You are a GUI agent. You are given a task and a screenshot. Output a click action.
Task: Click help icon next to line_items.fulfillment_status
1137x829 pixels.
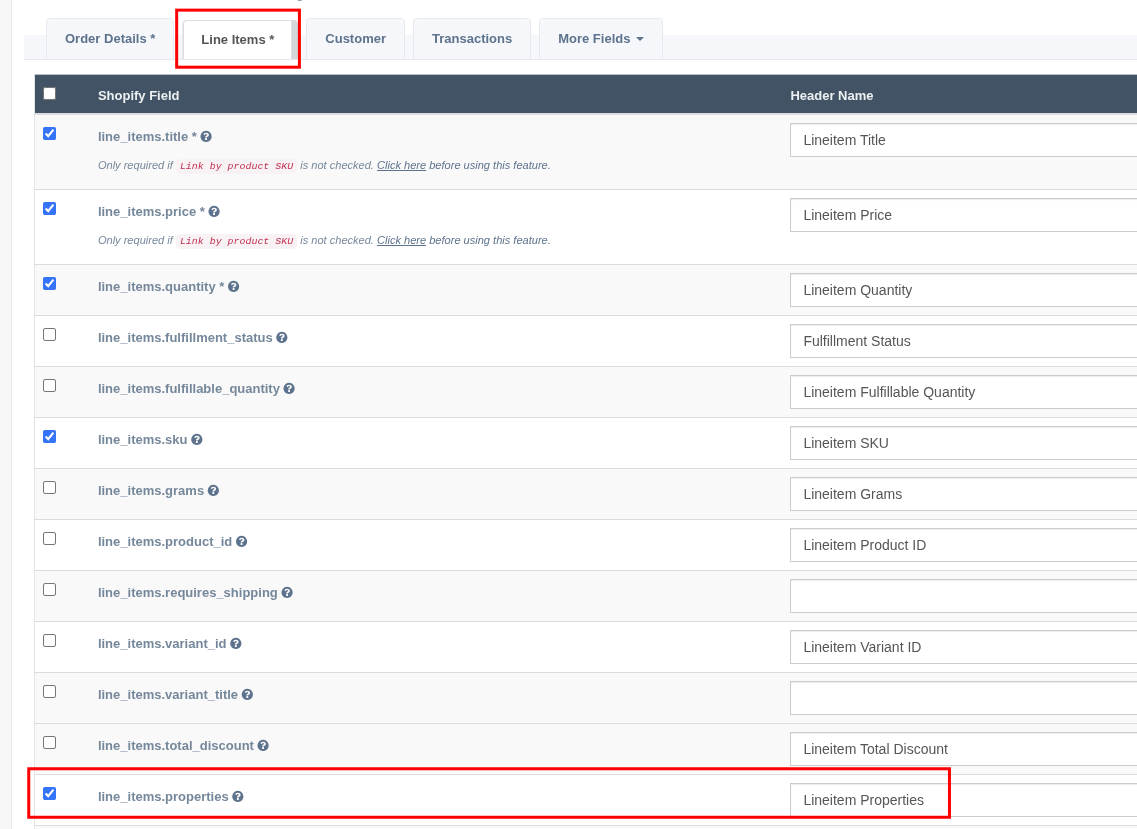[282, 338]
